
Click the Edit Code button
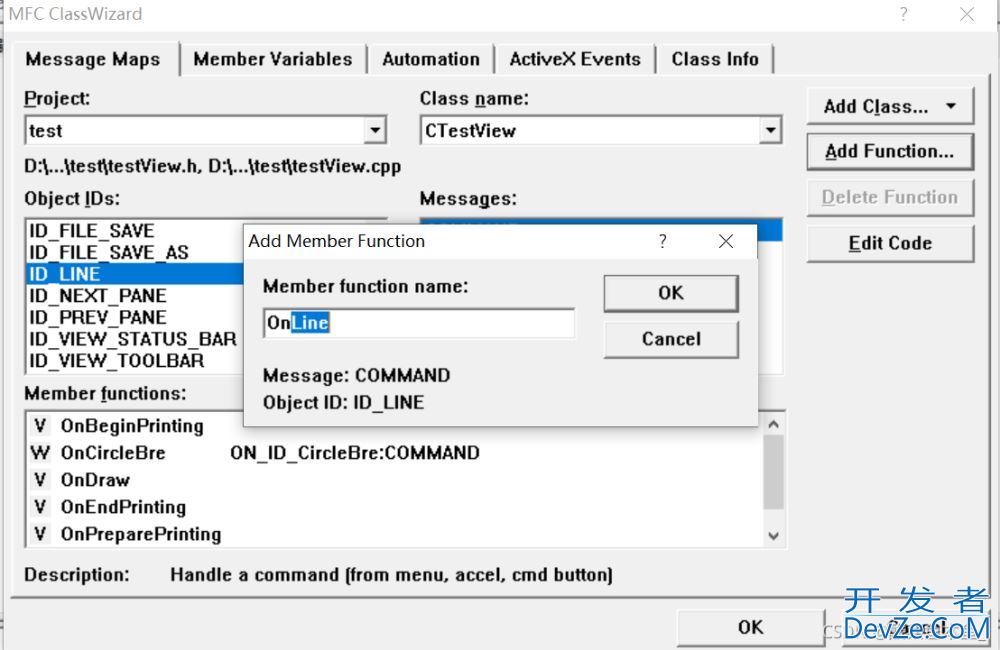[890, 244]
